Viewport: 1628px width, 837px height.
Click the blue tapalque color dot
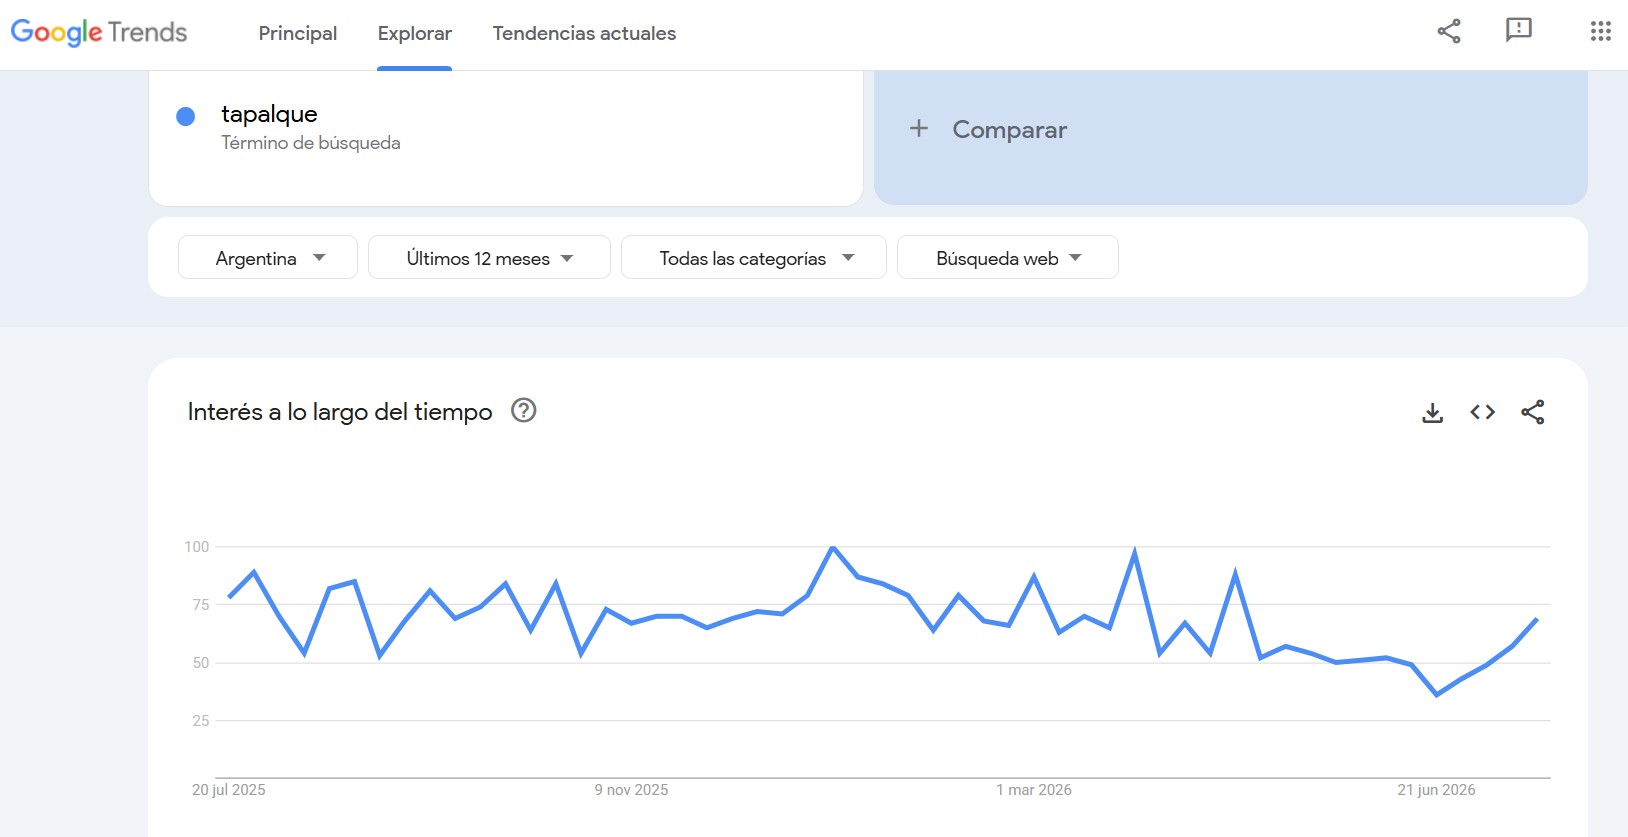[x=185, y=116]
